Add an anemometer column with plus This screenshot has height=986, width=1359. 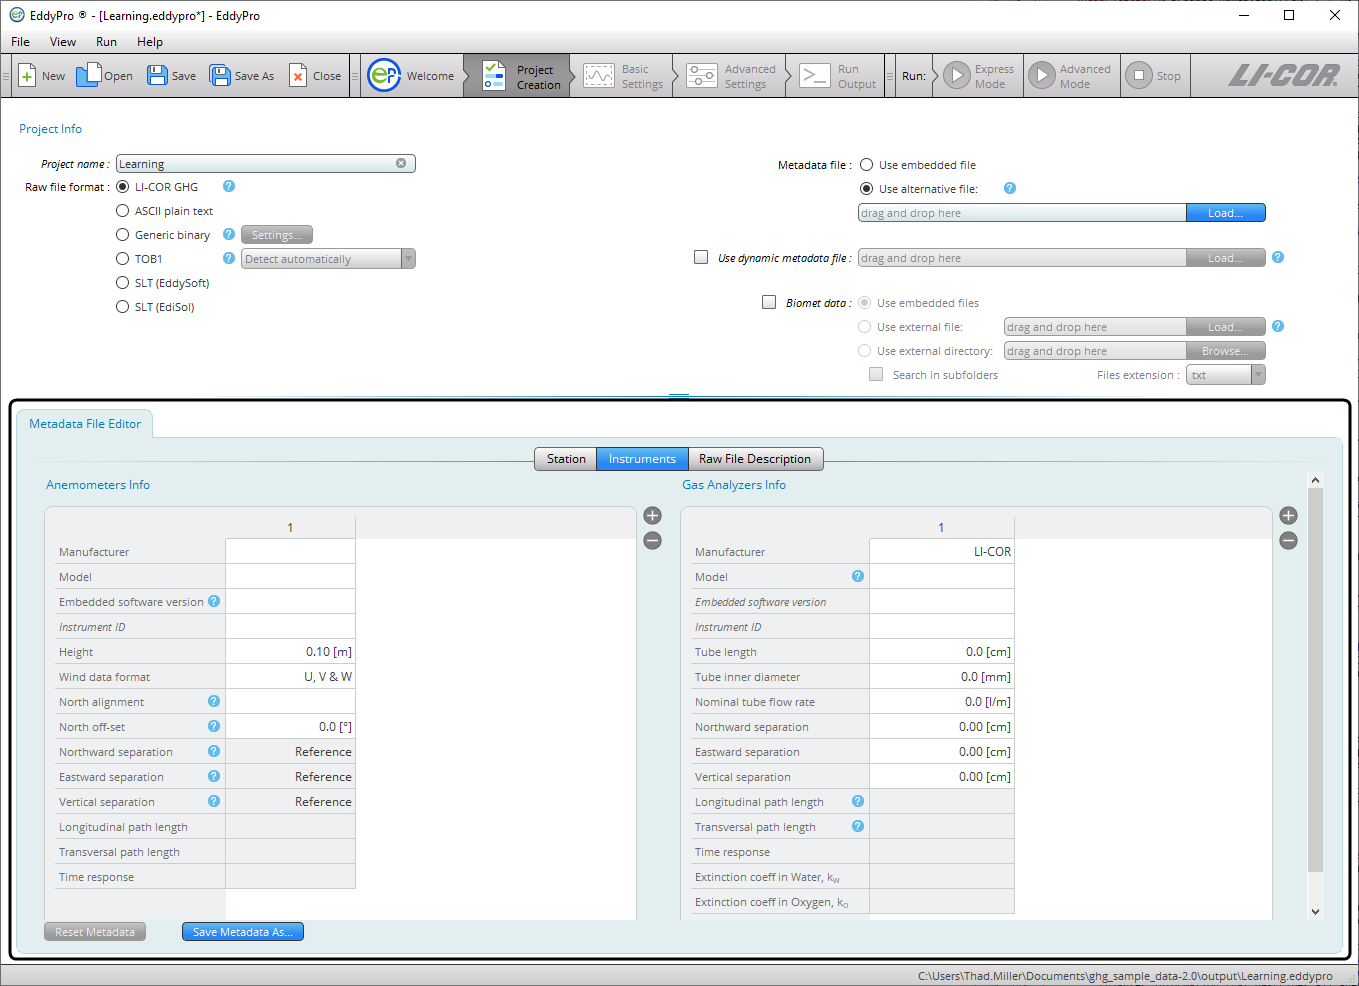[653, 516]
